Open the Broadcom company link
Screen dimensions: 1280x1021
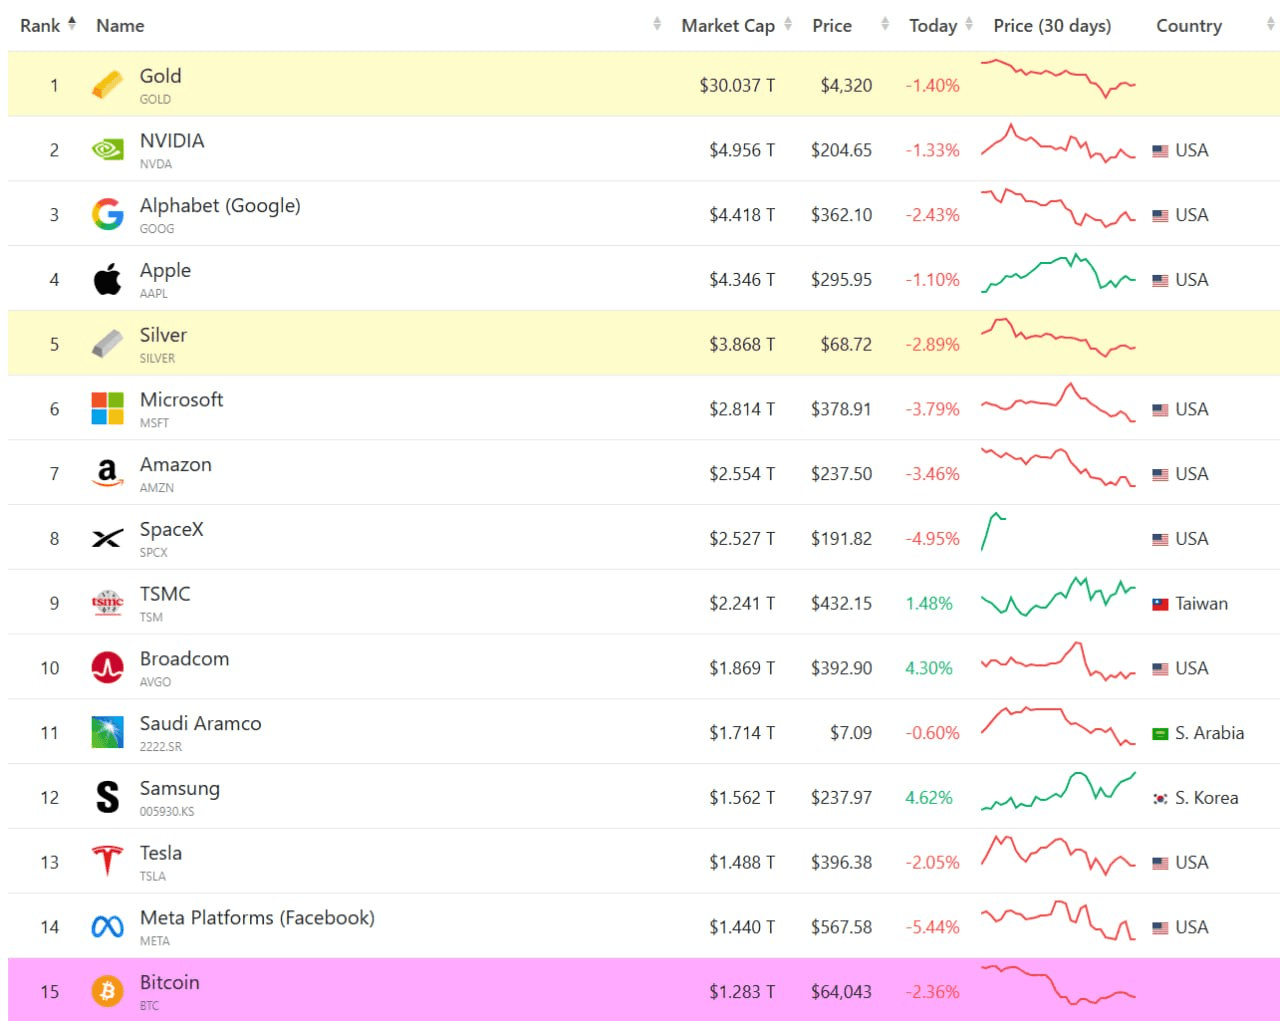pos(184,658)
